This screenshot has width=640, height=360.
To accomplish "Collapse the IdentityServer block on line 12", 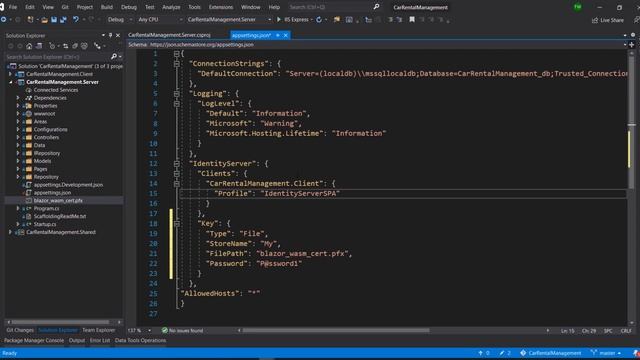I will [x=176, y=164].
